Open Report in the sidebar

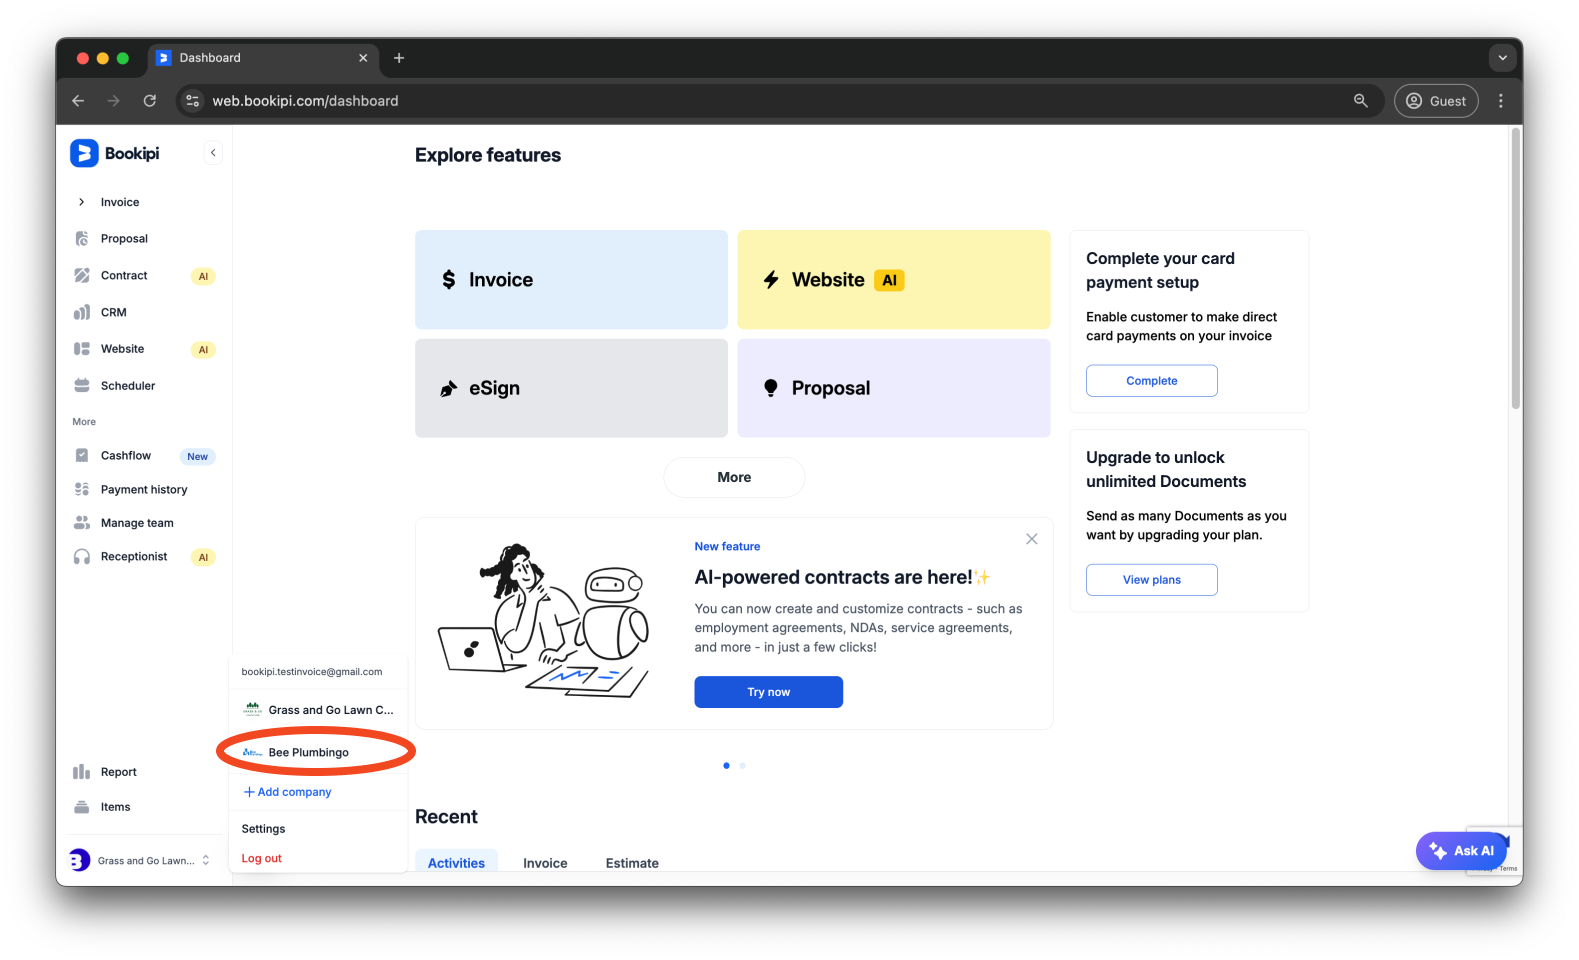click(118, 772)
